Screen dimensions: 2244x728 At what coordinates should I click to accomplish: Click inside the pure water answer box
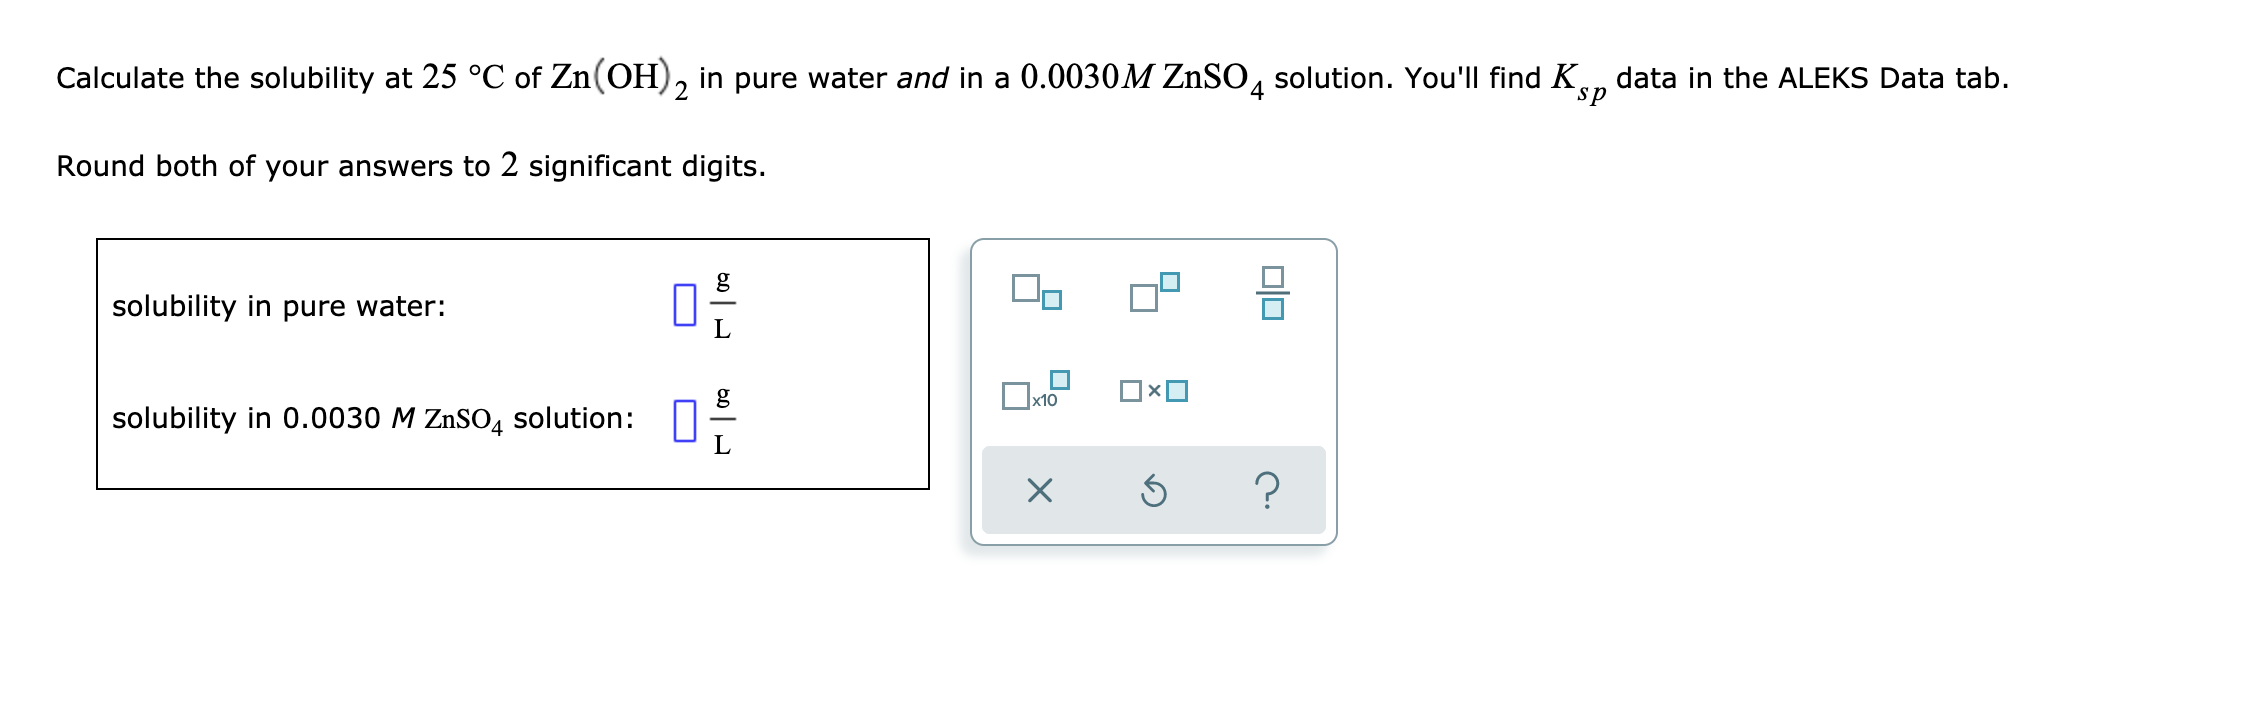click(x=686, y=305)
